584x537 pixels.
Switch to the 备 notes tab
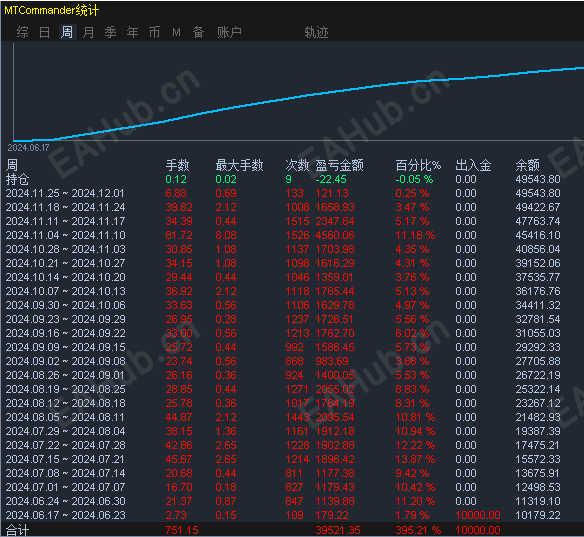[199, 32]
